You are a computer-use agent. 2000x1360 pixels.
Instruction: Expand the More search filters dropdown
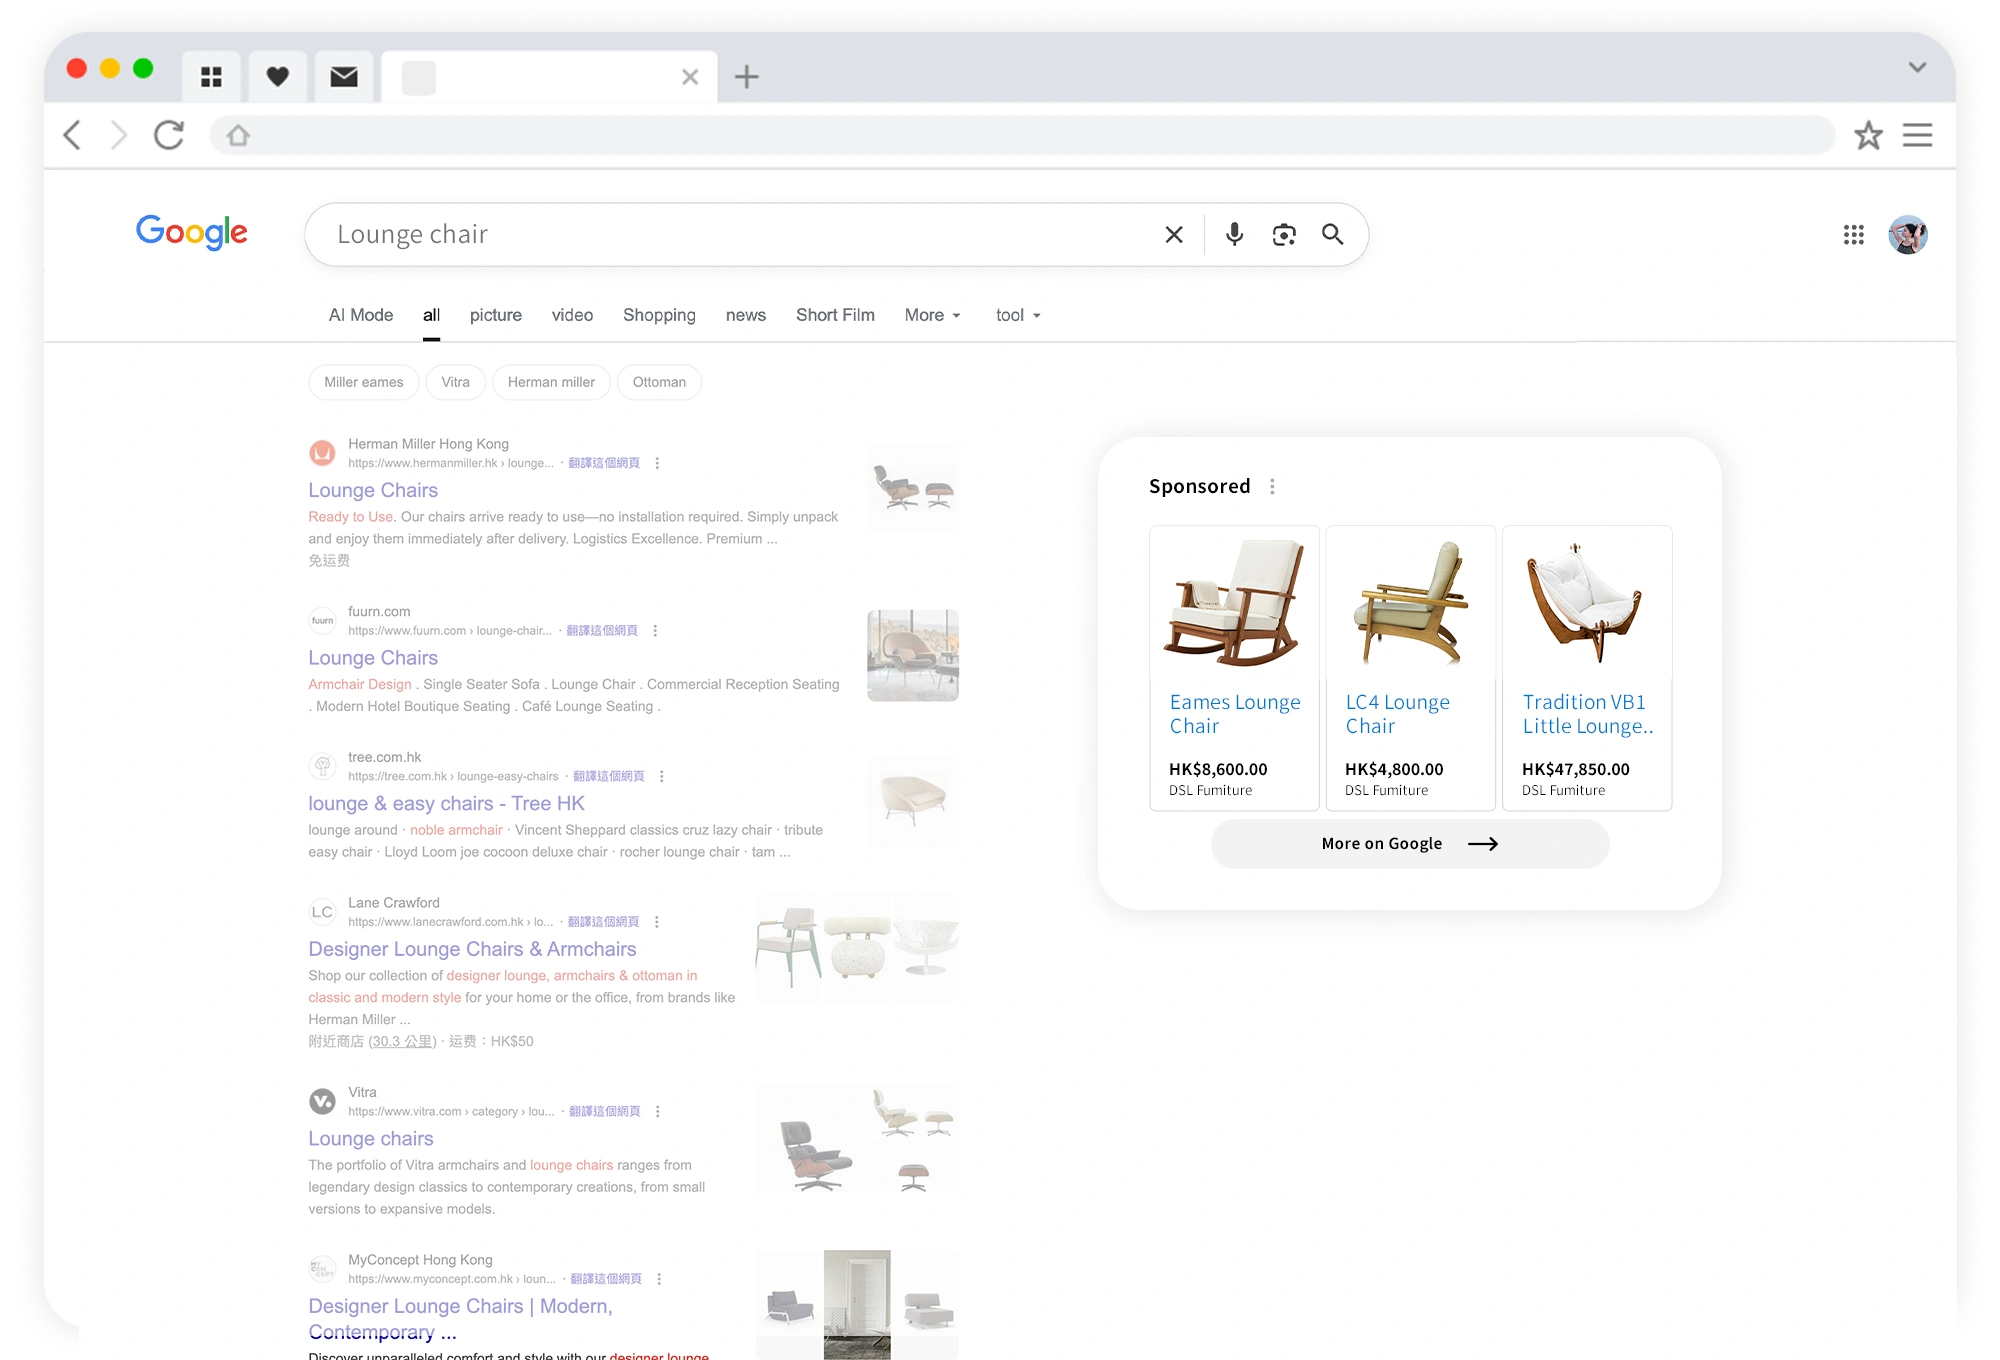(932, 315)
